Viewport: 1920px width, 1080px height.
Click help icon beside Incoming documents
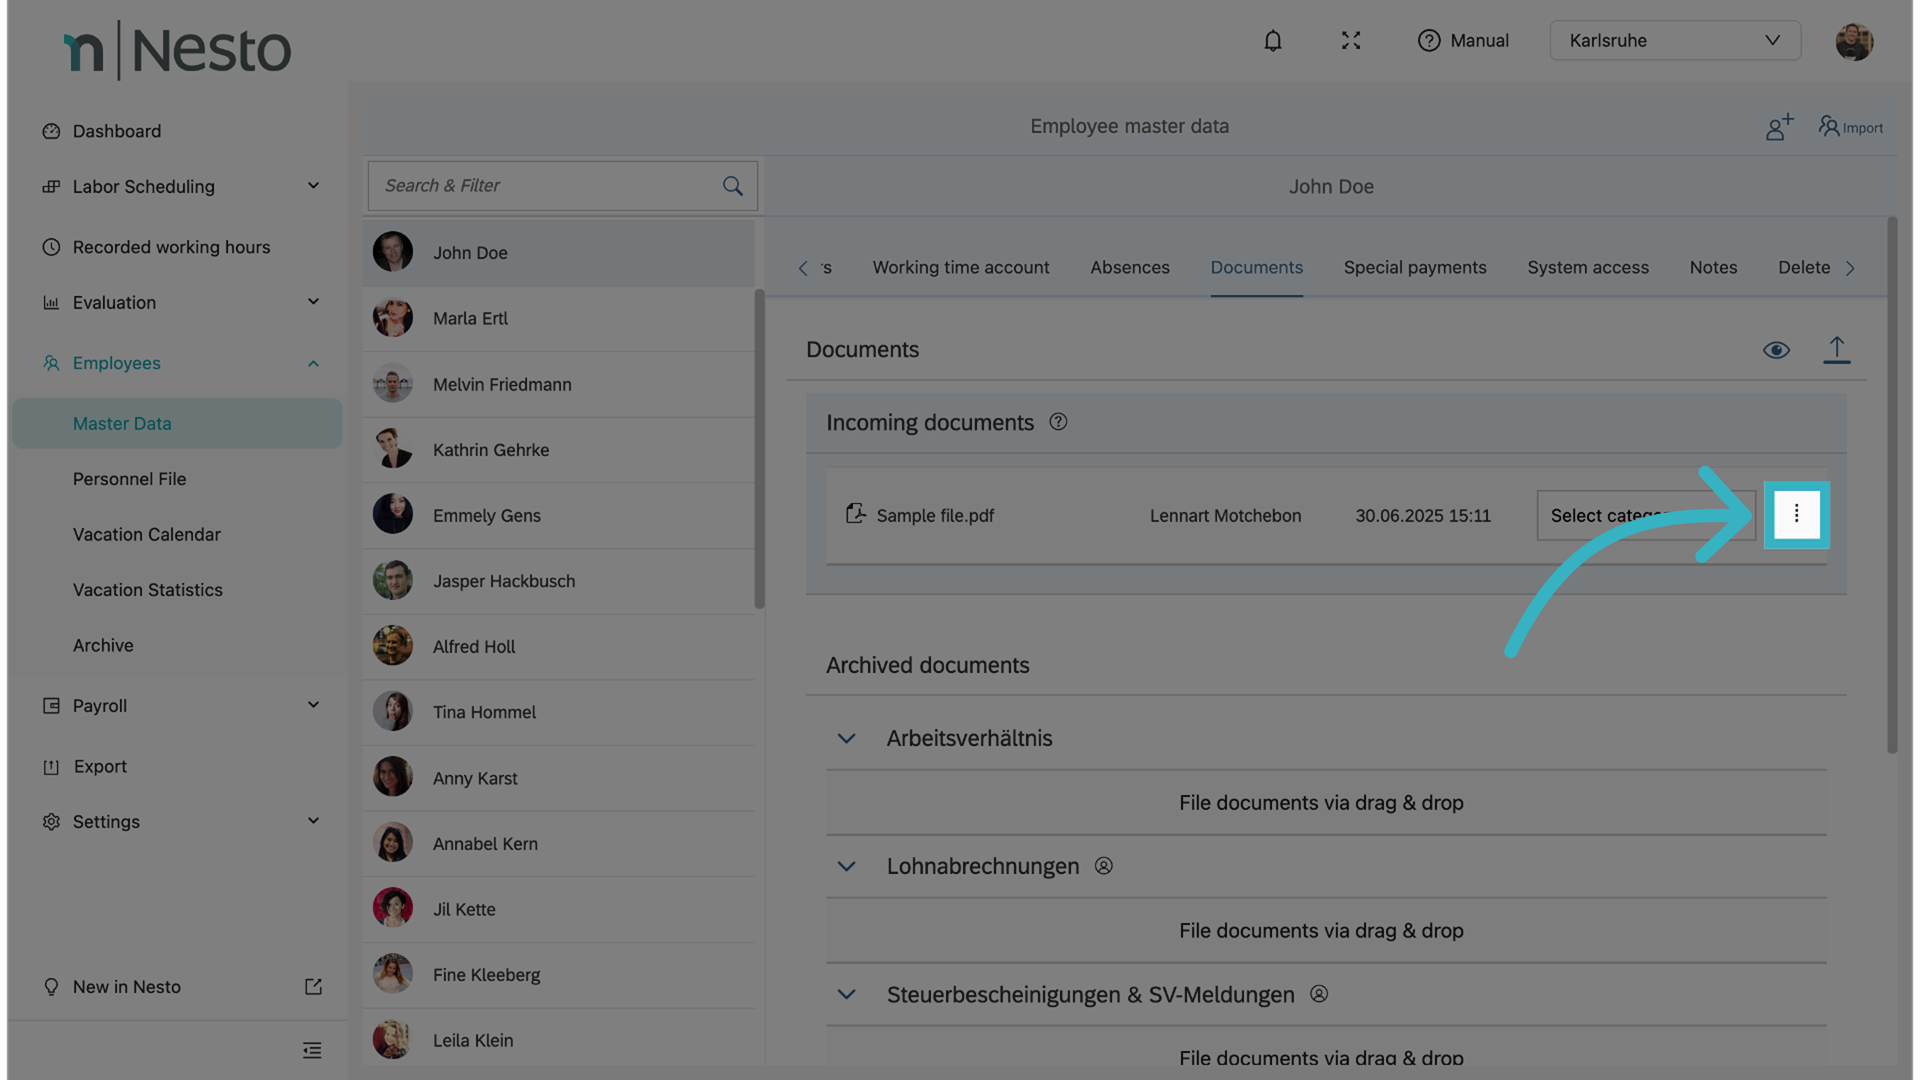click(x=1058, y=422)
